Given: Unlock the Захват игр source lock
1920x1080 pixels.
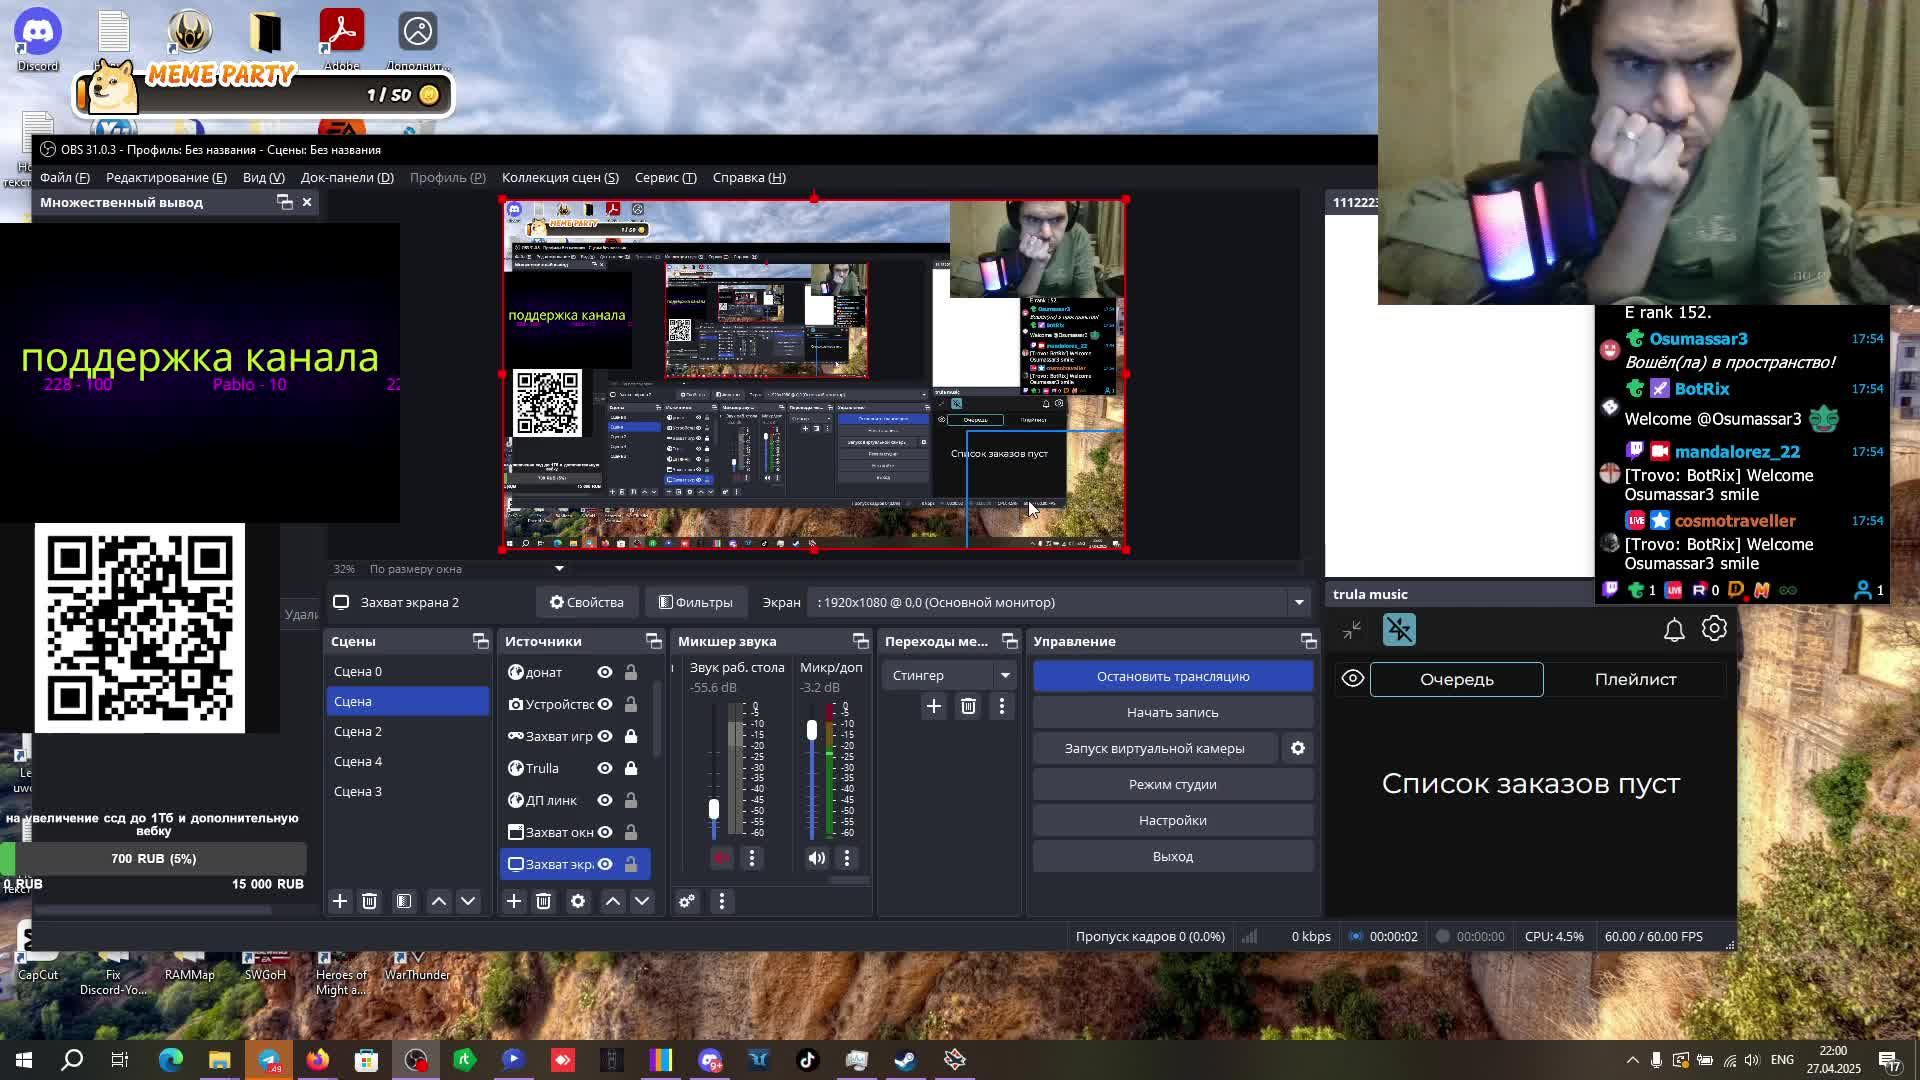Looking at the screenshot, I should click(631, 737).
